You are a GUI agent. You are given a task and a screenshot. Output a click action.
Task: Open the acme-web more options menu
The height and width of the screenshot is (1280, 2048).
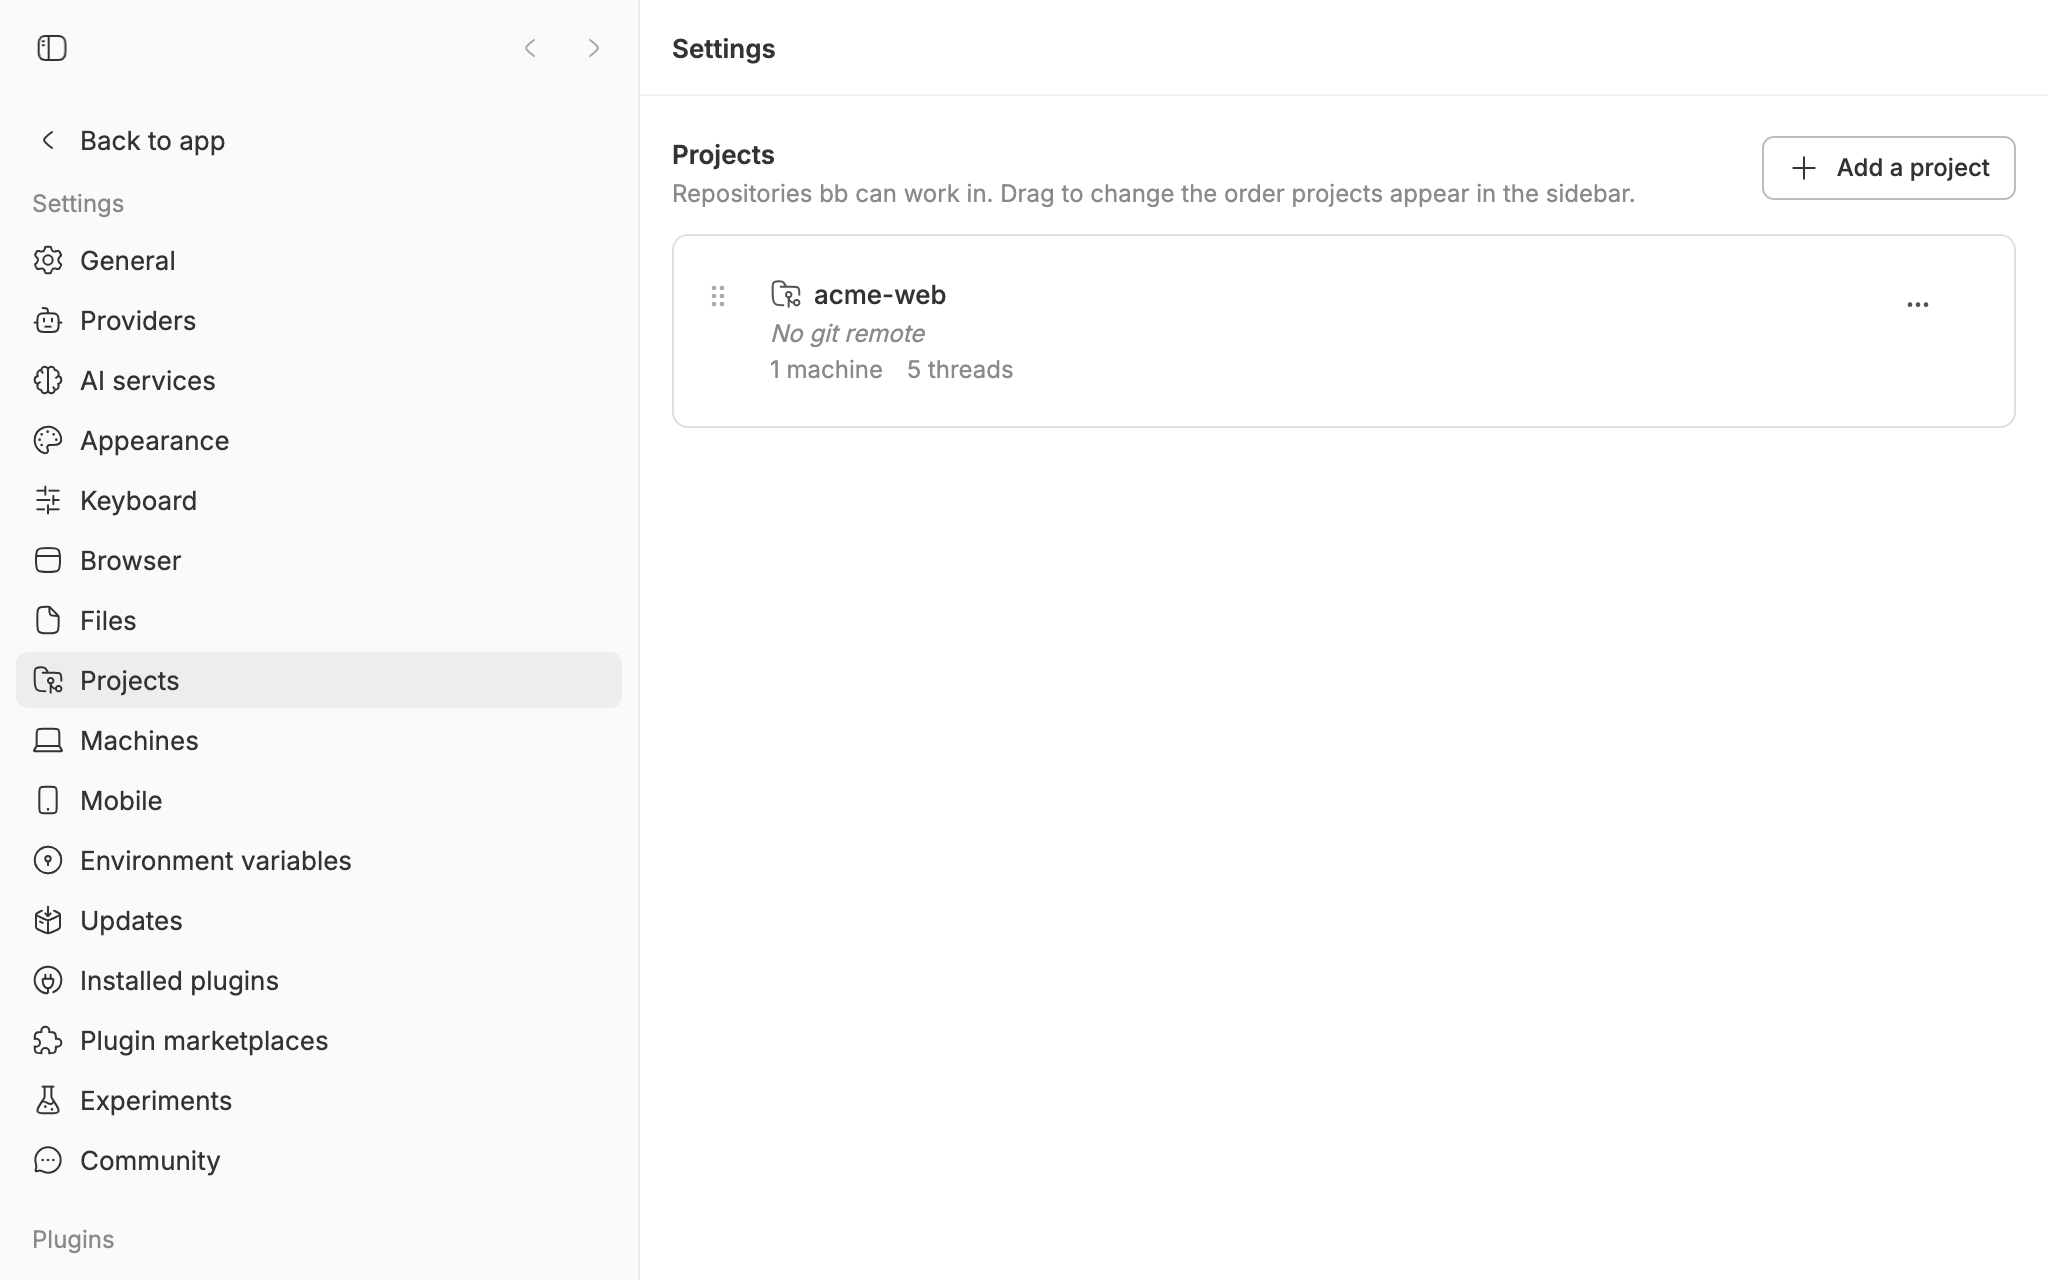1917,304
